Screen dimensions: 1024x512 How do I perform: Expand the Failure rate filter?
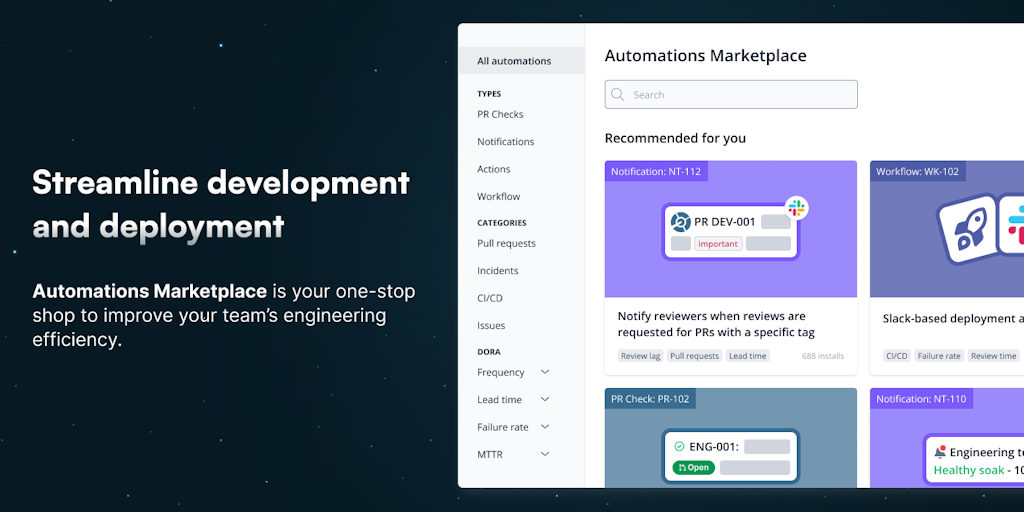tap(545, 427)
